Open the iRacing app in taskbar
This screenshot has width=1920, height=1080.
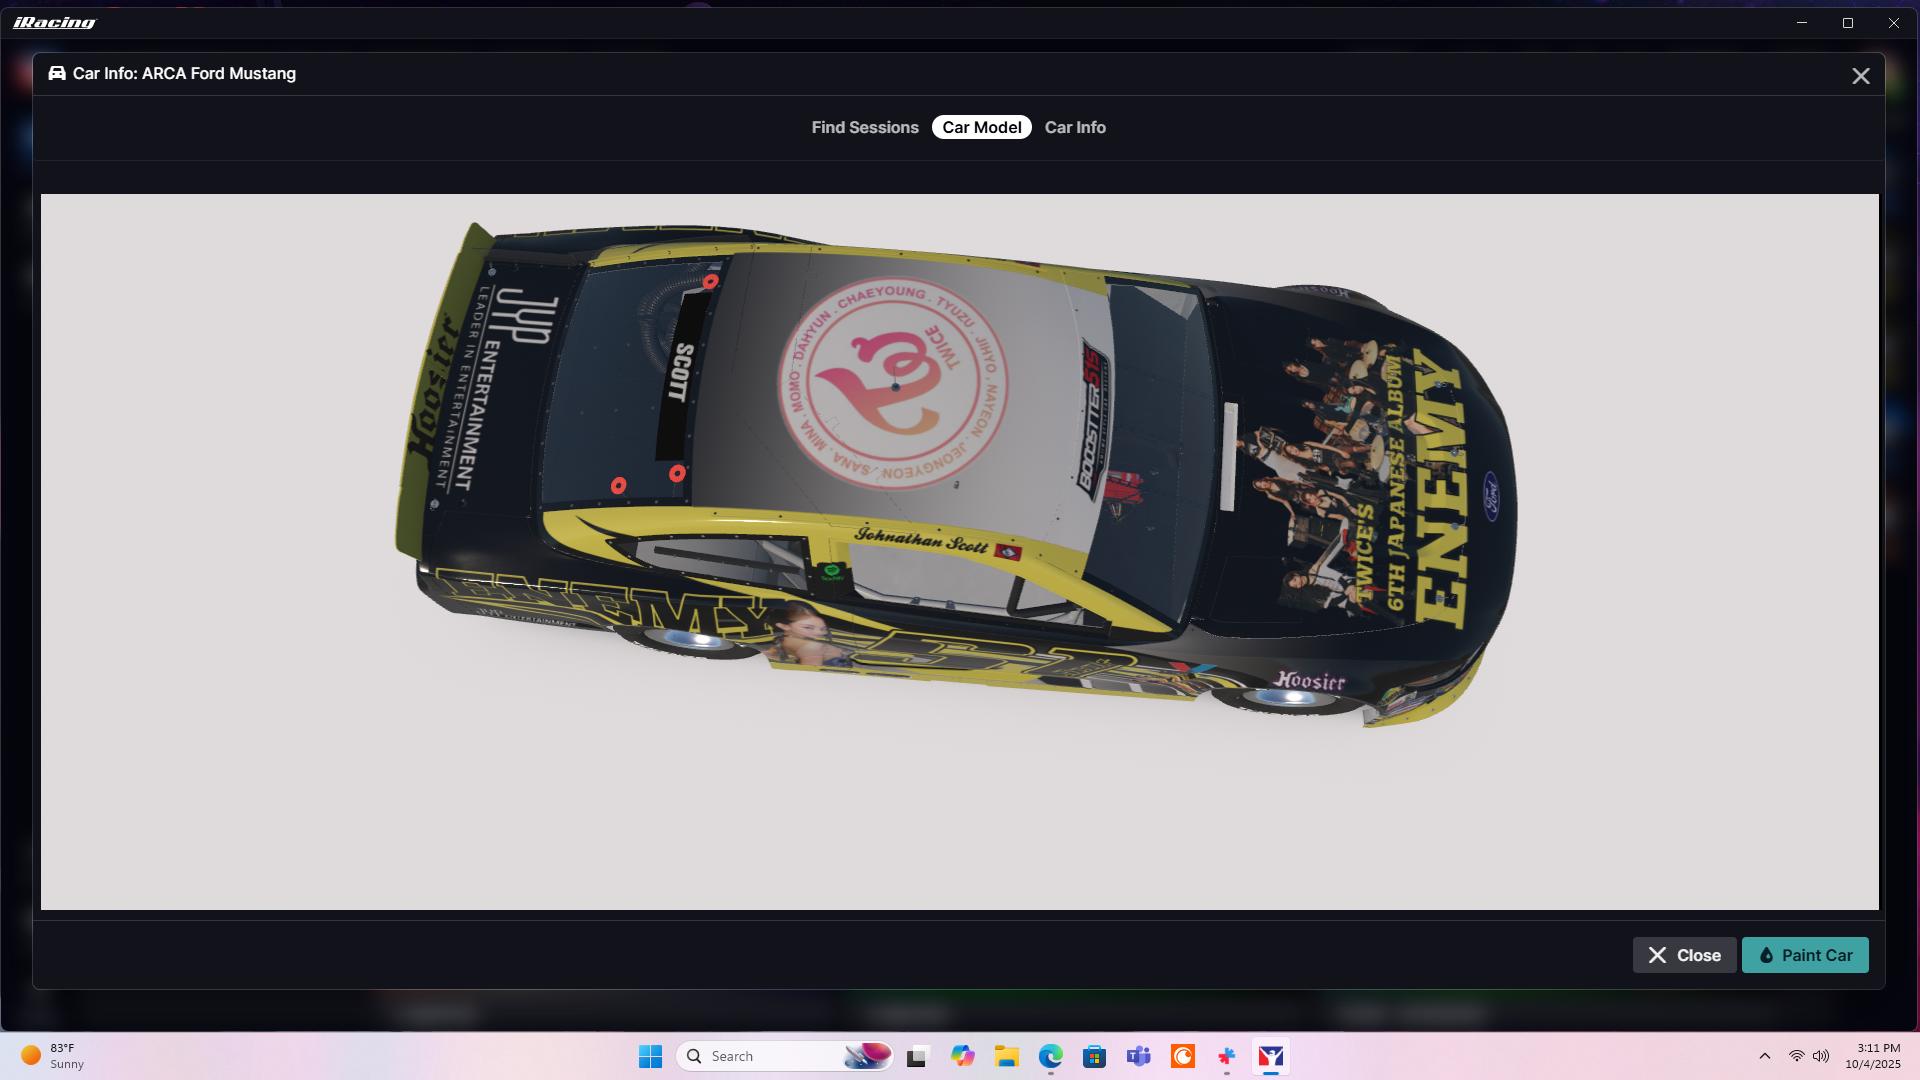(1271, 1056)
